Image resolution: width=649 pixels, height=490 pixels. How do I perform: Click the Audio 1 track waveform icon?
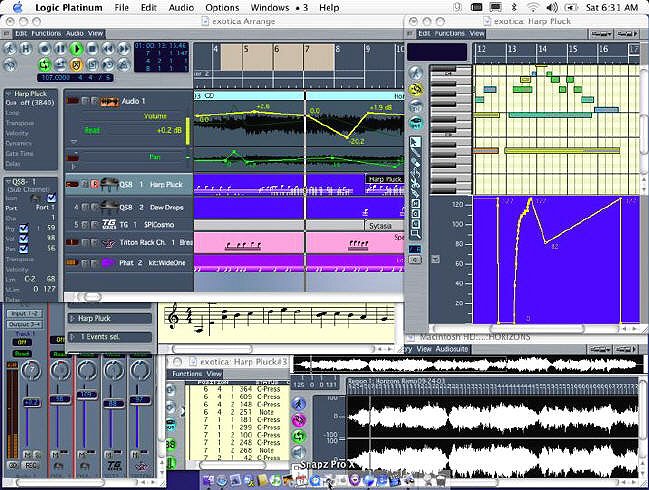[109, 101]
